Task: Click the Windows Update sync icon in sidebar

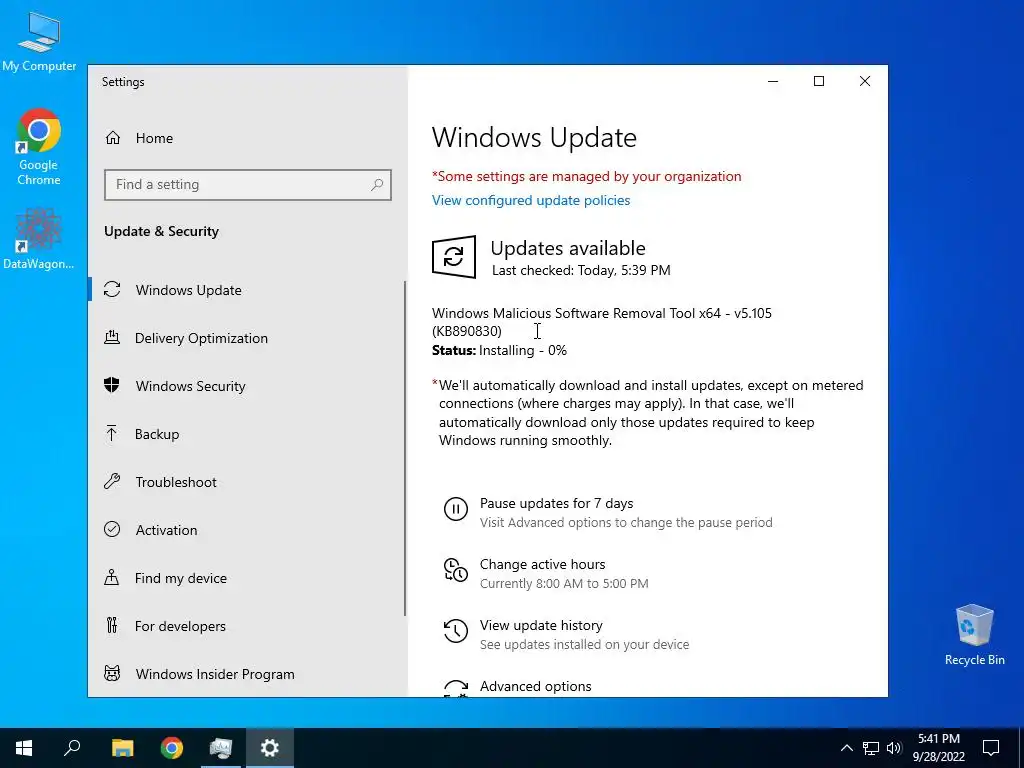Action: pos(112,289)
